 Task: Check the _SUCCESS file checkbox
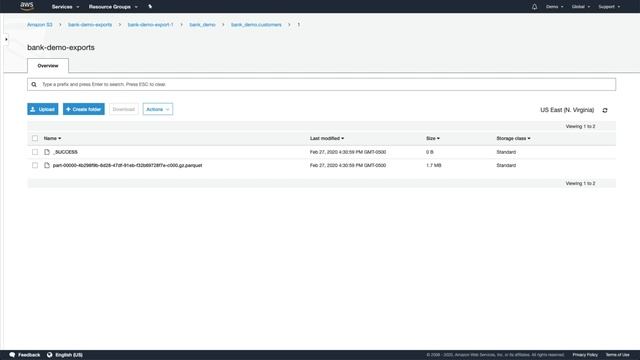35,152
